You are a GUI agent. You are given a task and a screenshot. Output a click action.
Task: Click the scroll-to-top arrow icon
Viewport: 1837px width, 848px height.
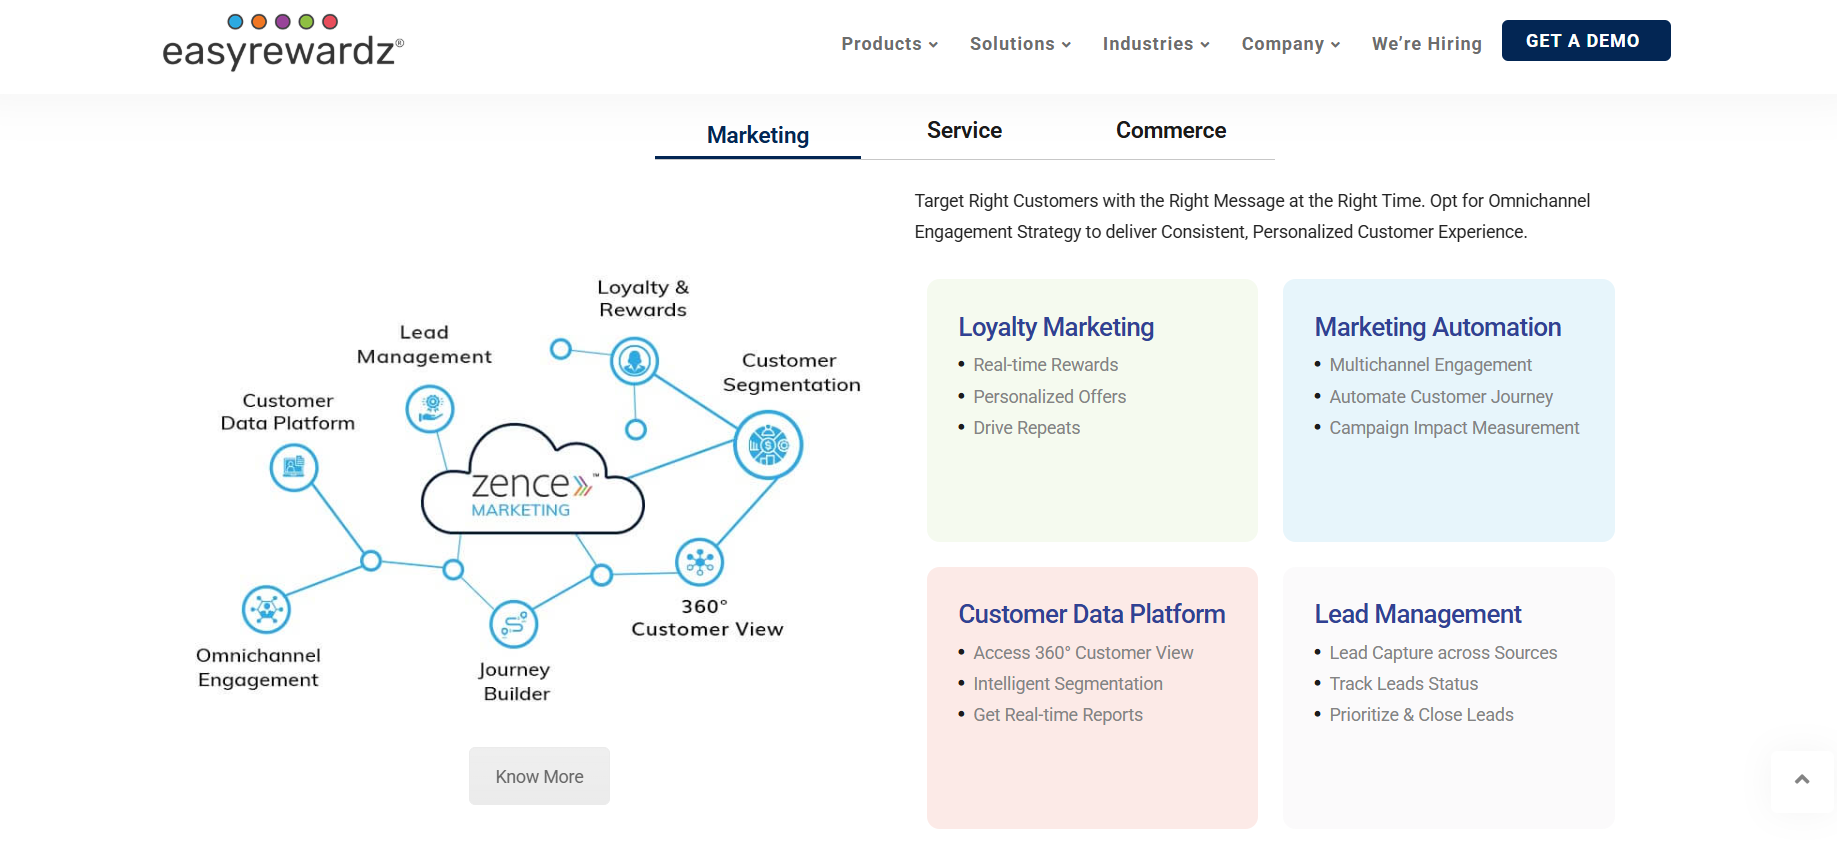click(x=1802, y=780)
